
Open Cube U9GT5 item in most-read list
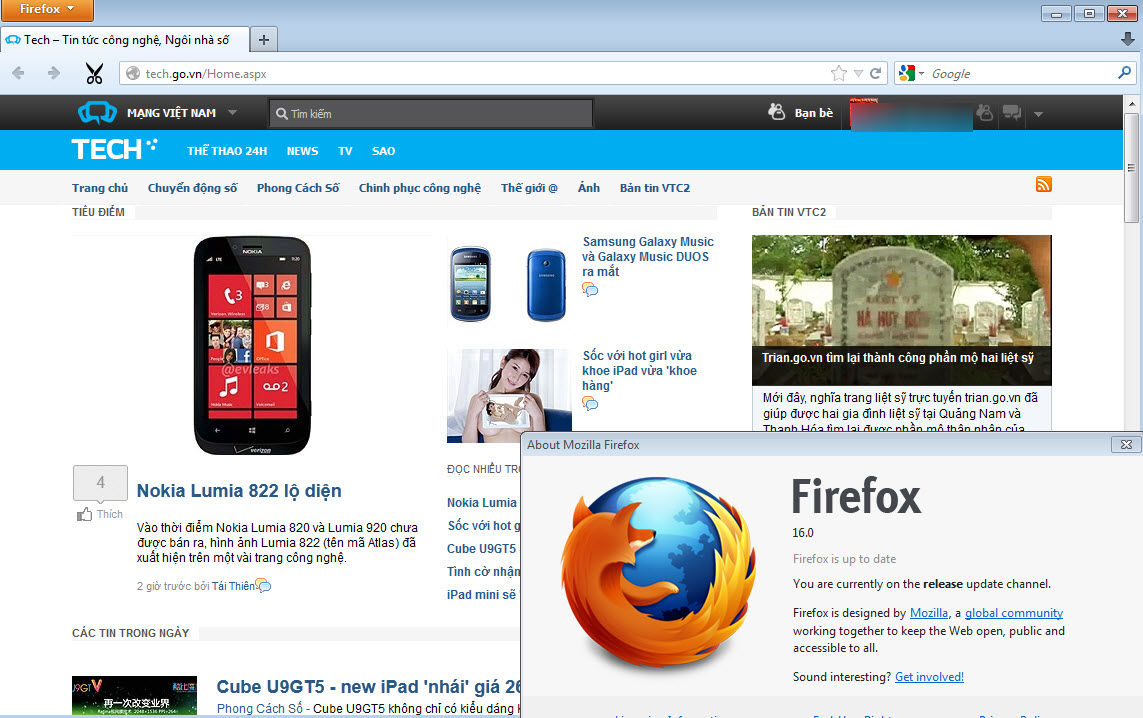coord(481,549)
